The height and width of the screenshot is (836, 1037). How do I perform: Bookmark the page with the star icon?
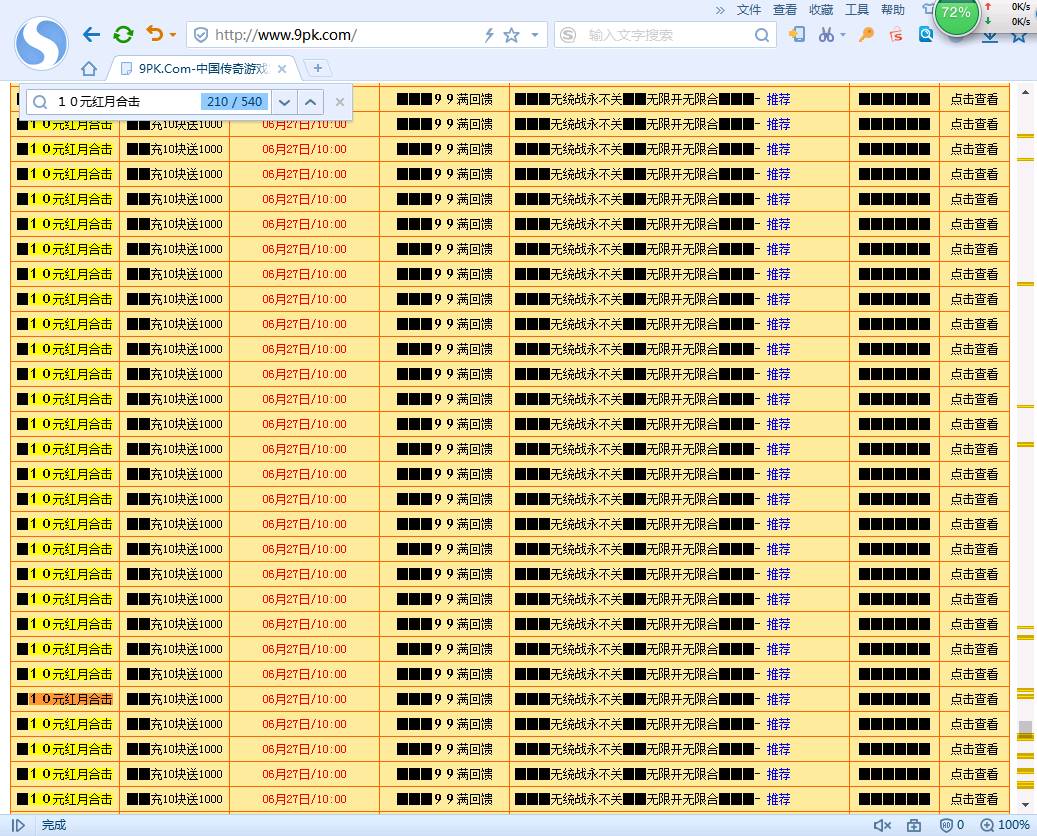pos(511,35)
